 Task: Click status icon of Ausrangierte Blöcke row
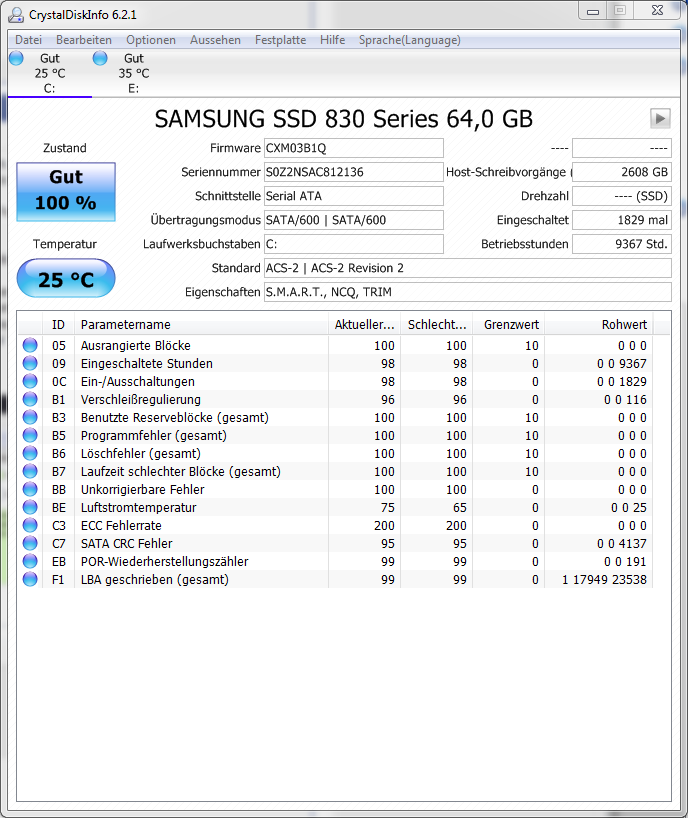(x=30, y=345)
